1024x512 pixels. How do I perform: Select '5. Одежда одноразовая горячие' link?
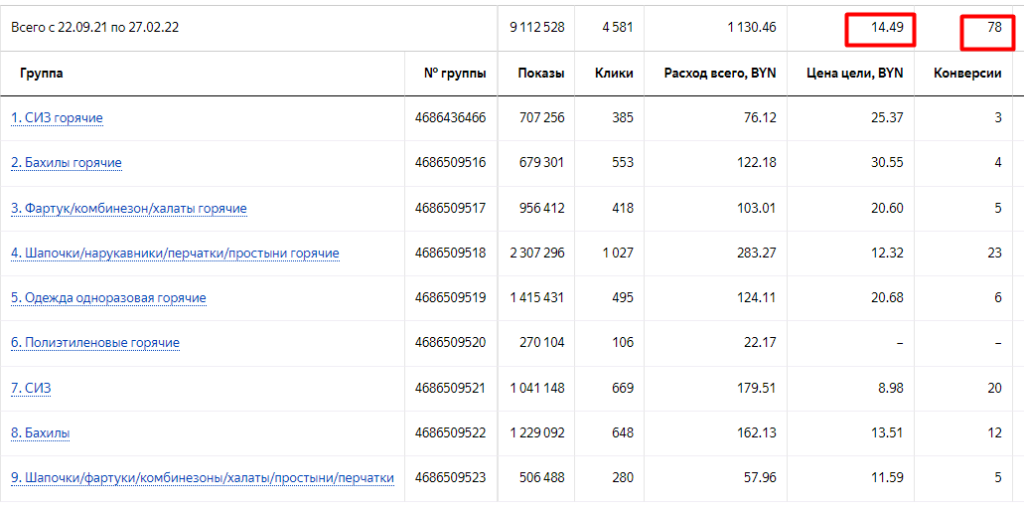(x=109, y=298)
